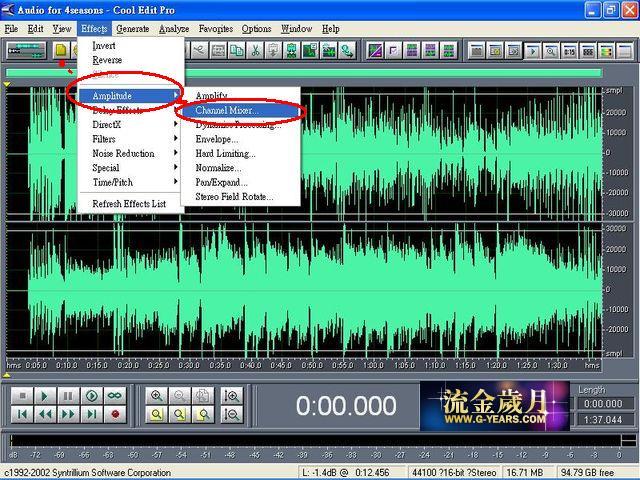
Task: Click the magnifier icon in top-right toolbar group
Action: click(x=551, y=51)
